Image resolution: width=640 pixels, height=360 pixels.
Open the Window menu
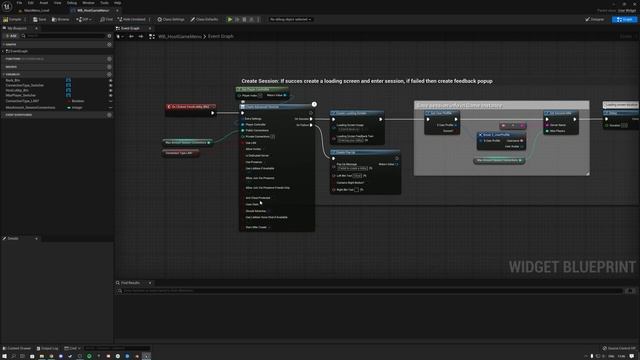[88, 3]
